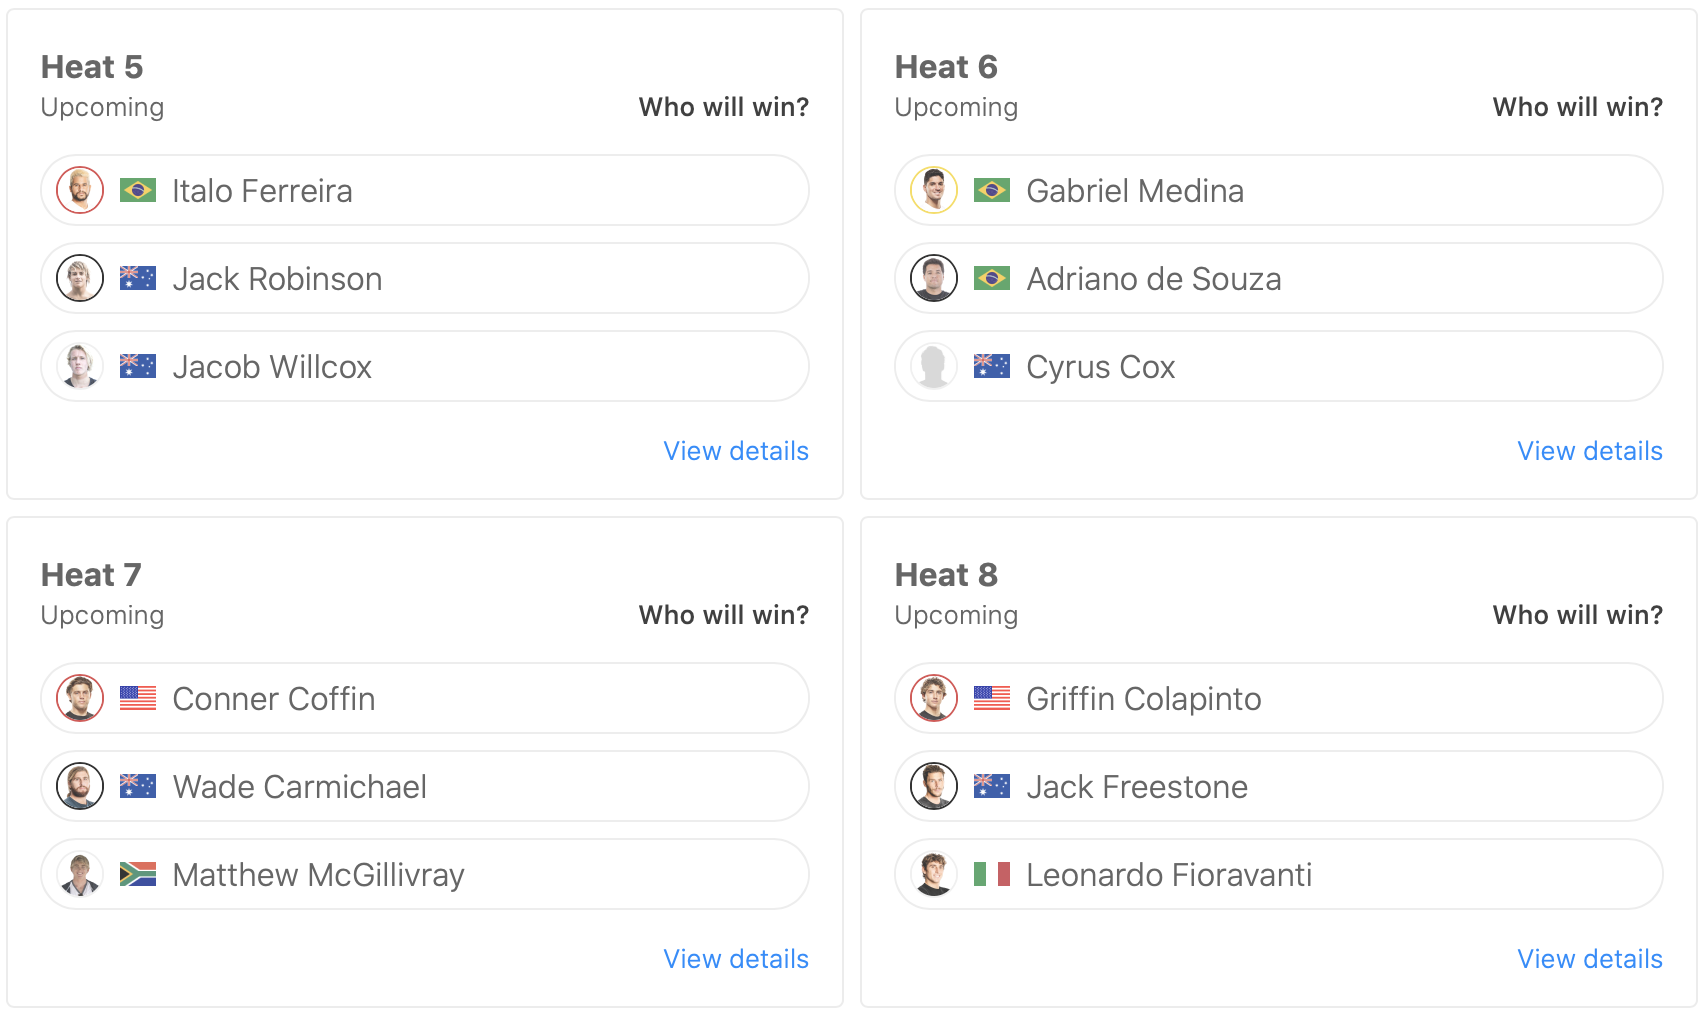The height and width of the screenshot is (1018, 1706).
Task: Open View details for Heat 6
Action: click(1590, 451)
